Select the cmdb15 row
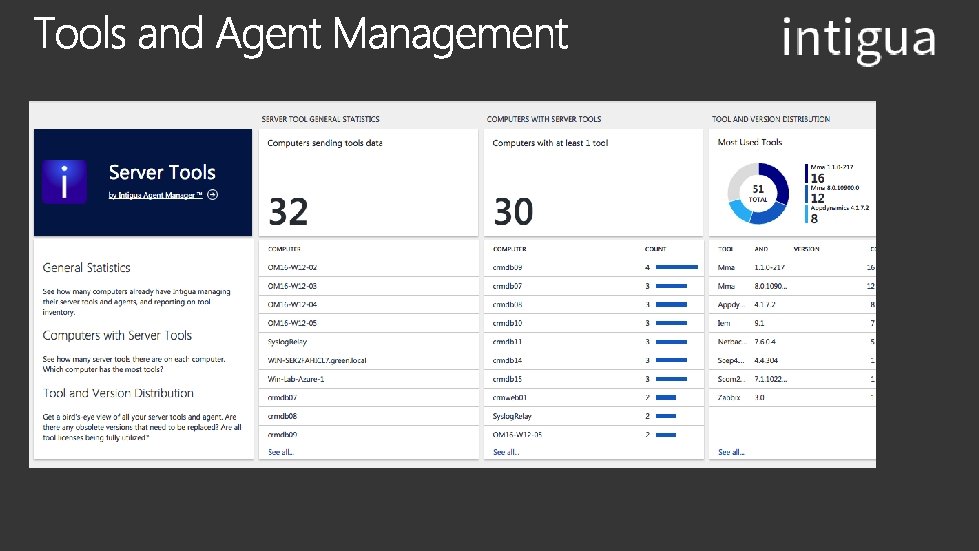Viewport: 979px width, 551px height. [x=593, y=379]
